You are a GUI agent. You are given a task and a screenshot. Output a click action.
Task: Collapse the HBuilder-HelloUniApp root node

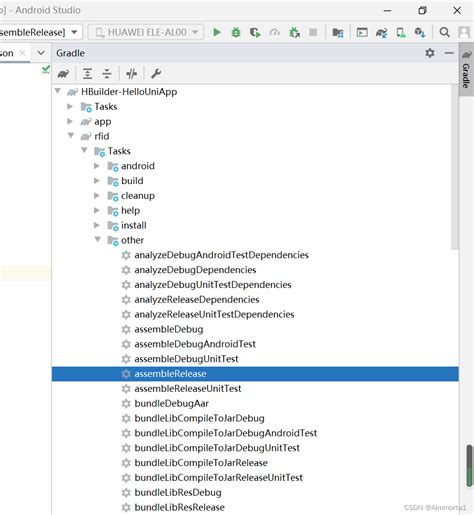pos(58,91)
